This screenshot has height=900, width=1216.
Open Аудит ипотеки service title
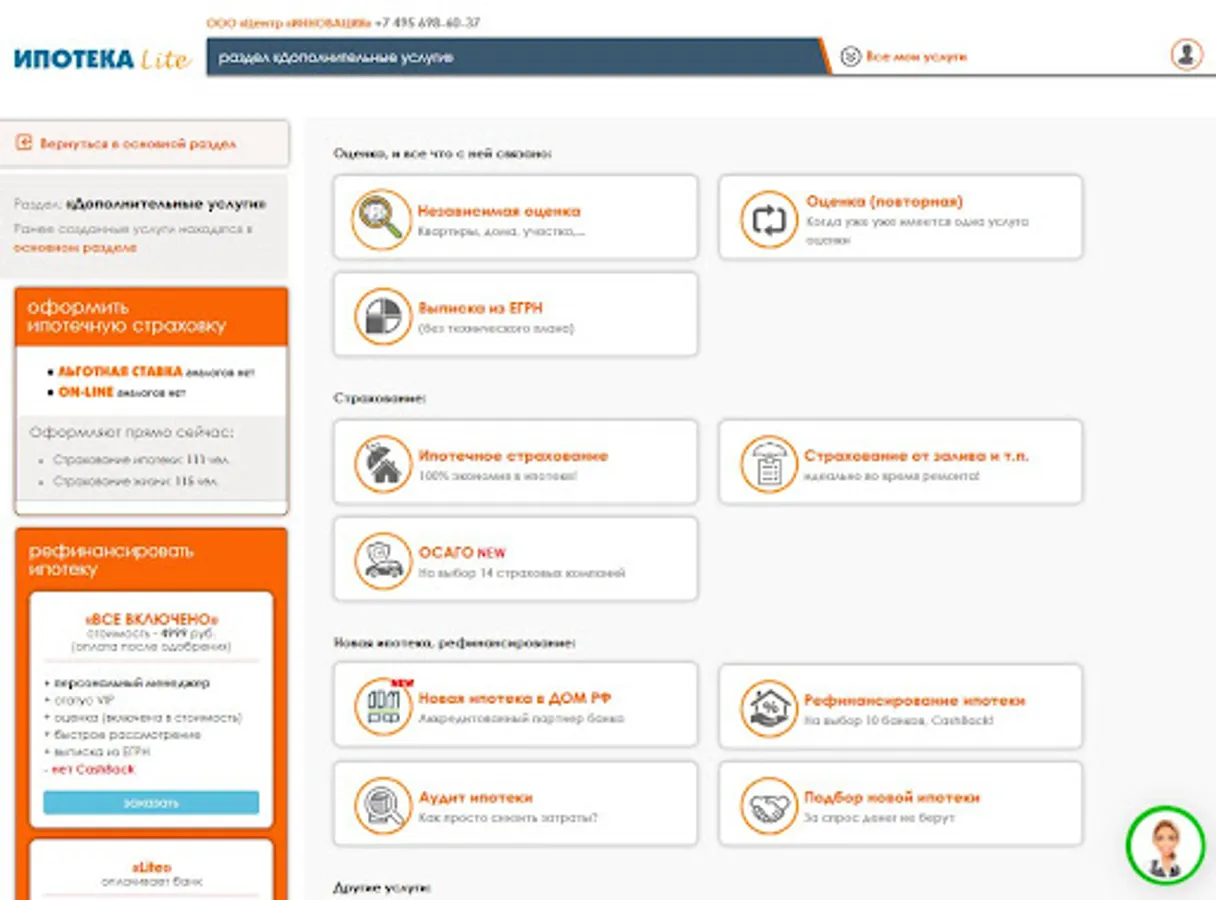(x=476, y=798)
